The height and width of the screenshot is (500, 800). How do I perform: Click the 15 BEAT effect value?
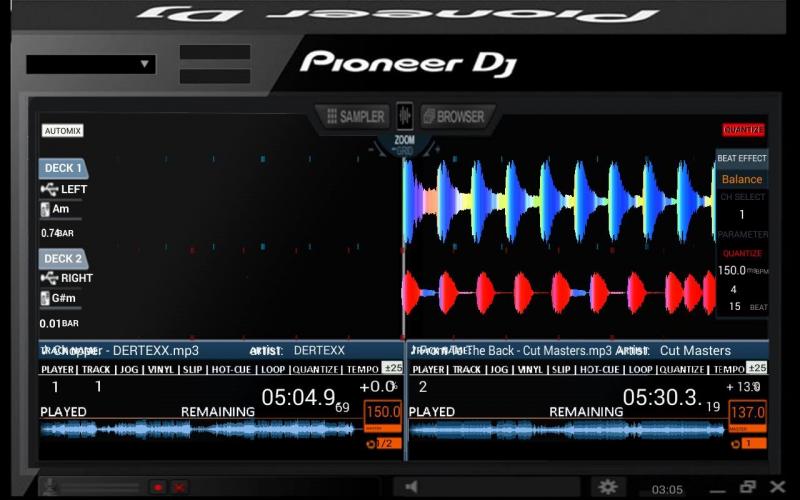pos(735,307)
